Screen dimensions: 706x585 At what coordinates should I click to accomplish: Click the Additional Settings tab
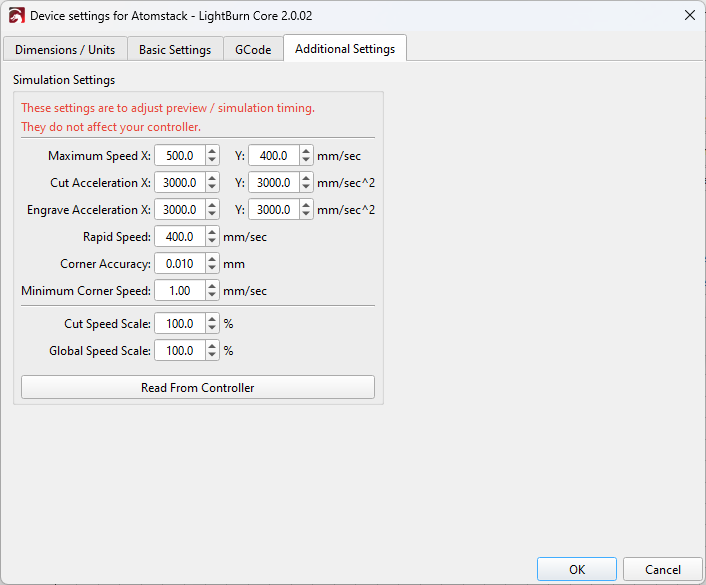pos(345,48)
